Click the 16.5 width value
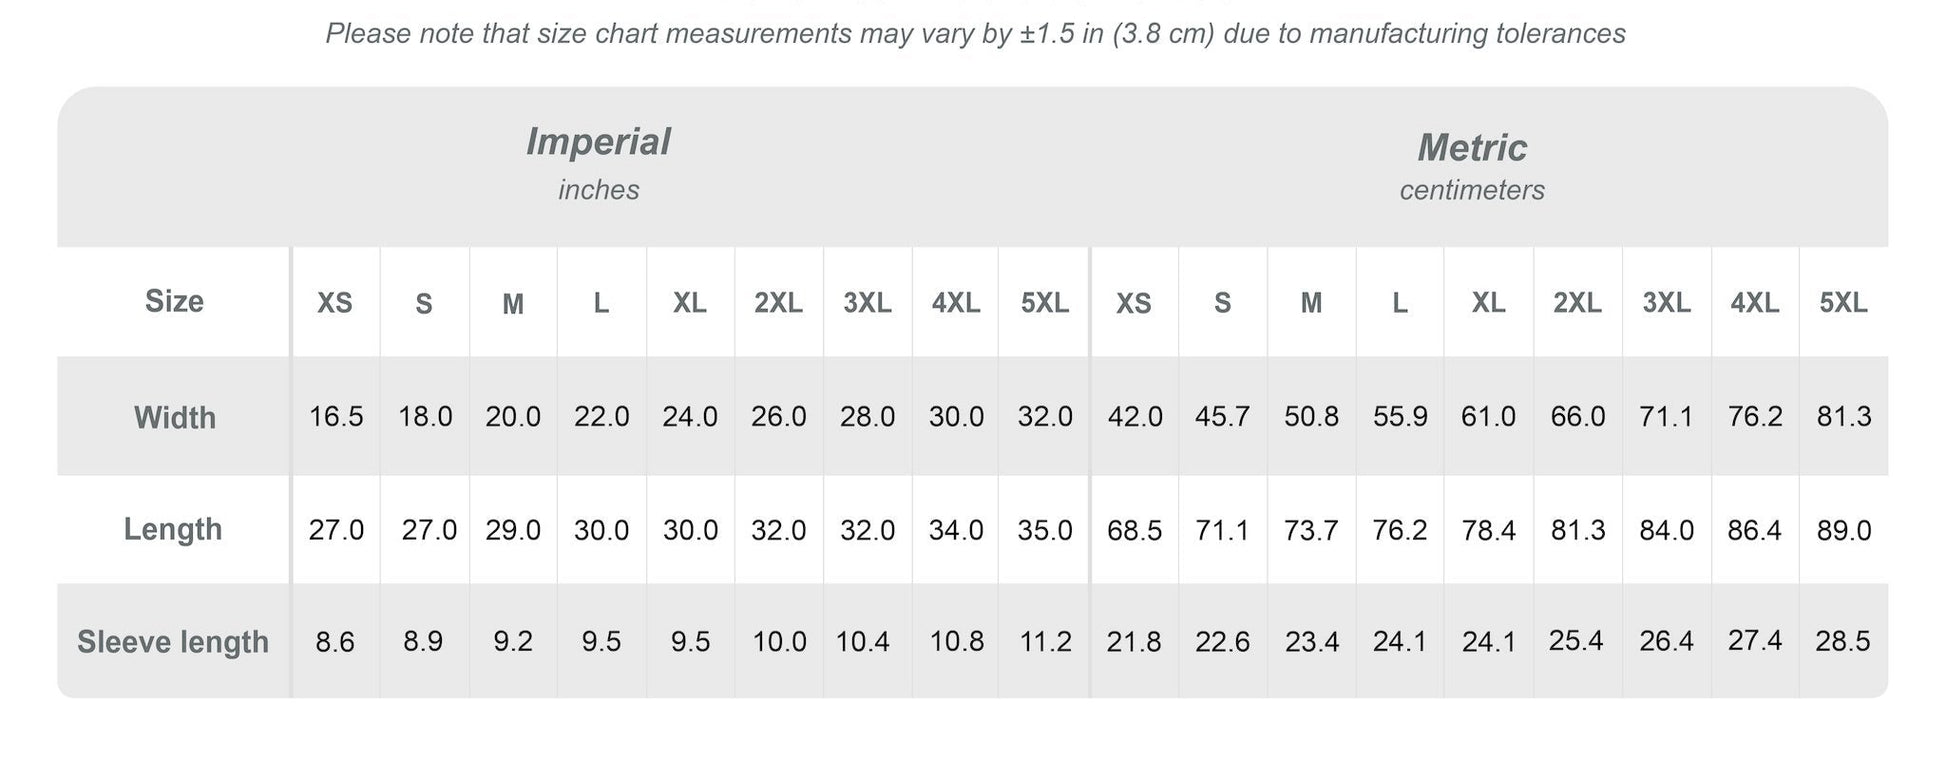 (x=336, y=417)
